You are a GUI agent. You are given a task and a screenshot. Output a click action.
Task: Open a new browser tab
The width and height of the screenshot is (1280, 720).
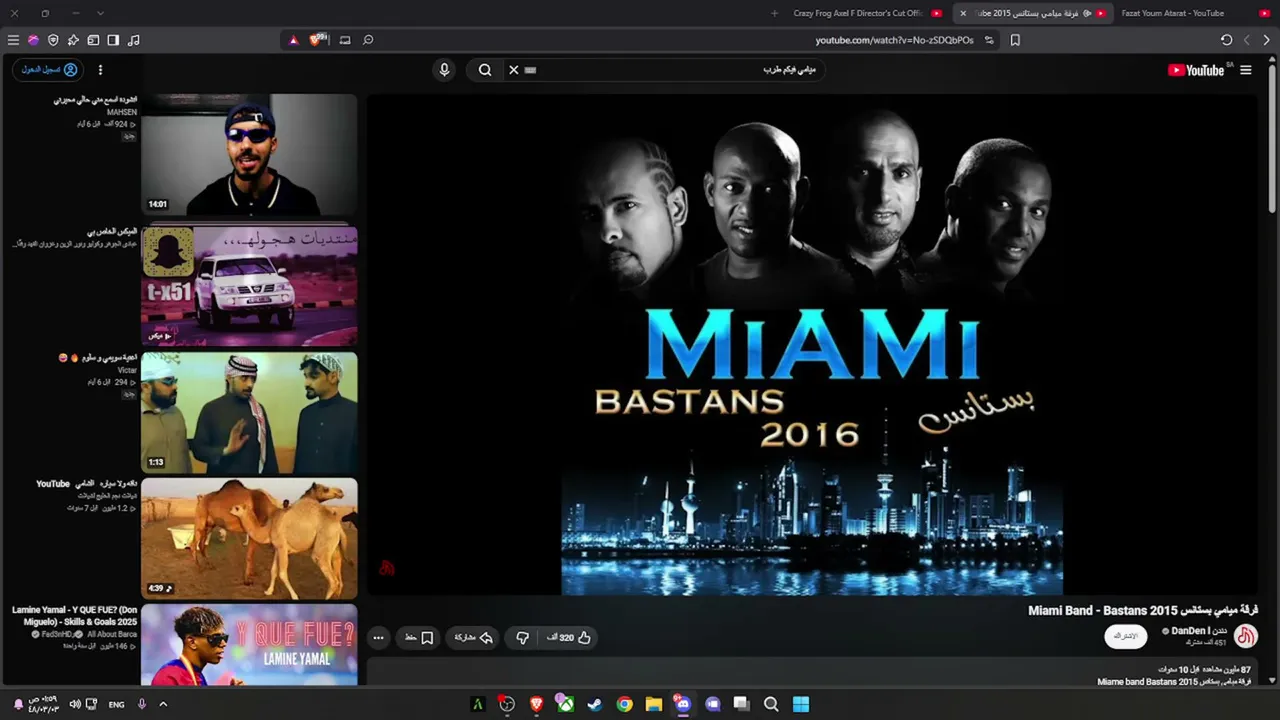[774, 13]
